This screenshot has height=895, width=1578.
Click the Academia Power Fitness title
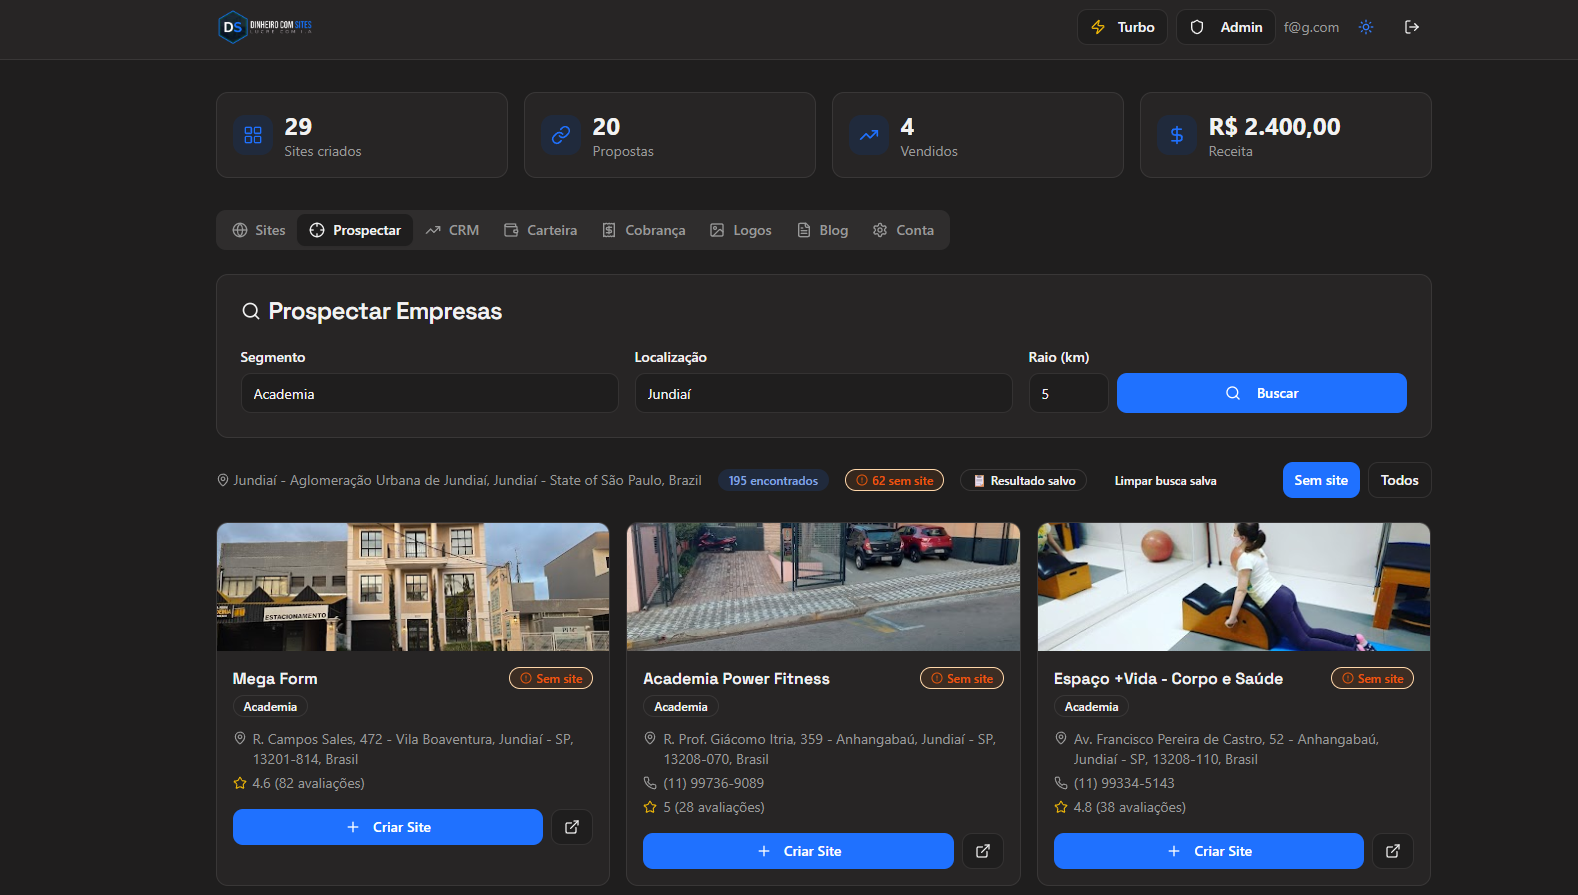coord(736,679)
